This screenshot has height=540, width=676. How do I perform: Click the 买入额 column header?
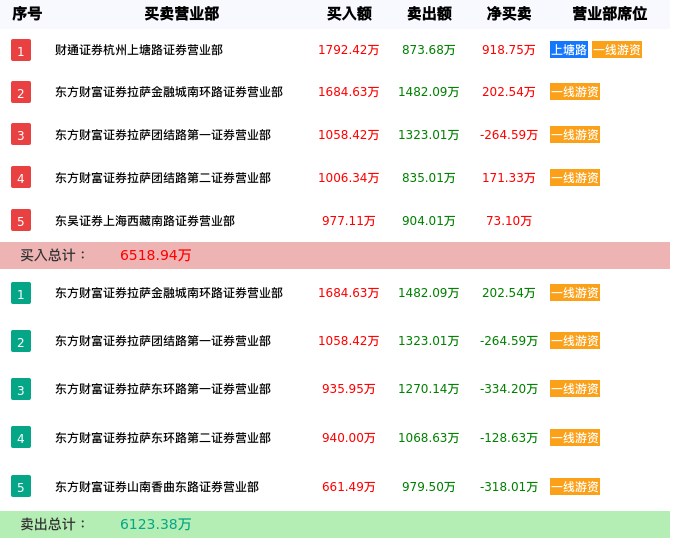349,14
